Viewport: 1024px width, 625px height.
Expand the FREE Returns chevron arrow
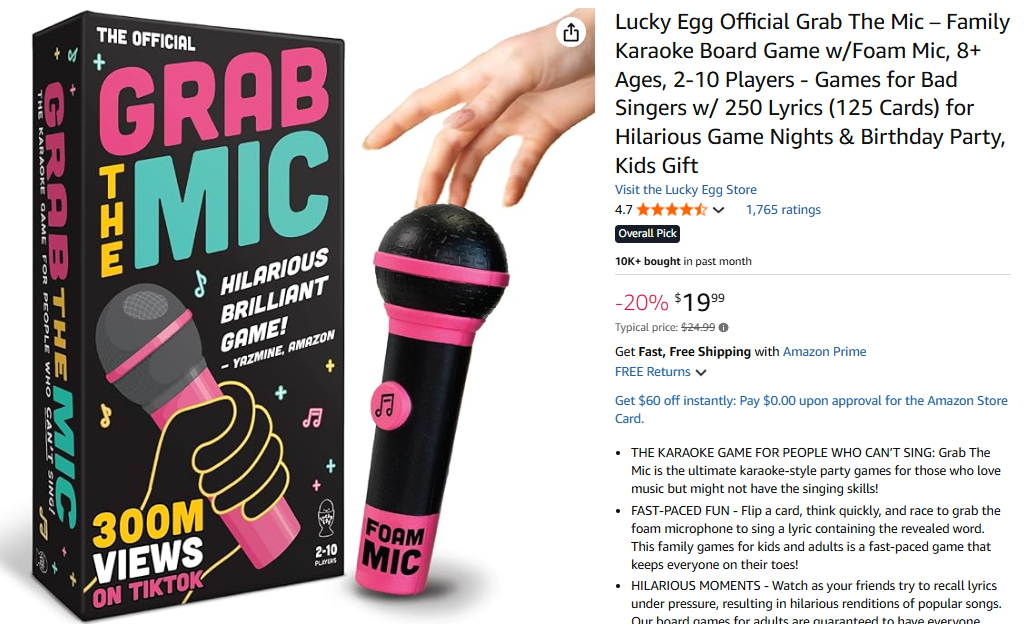pyautogui.click(x=701, y=373)
